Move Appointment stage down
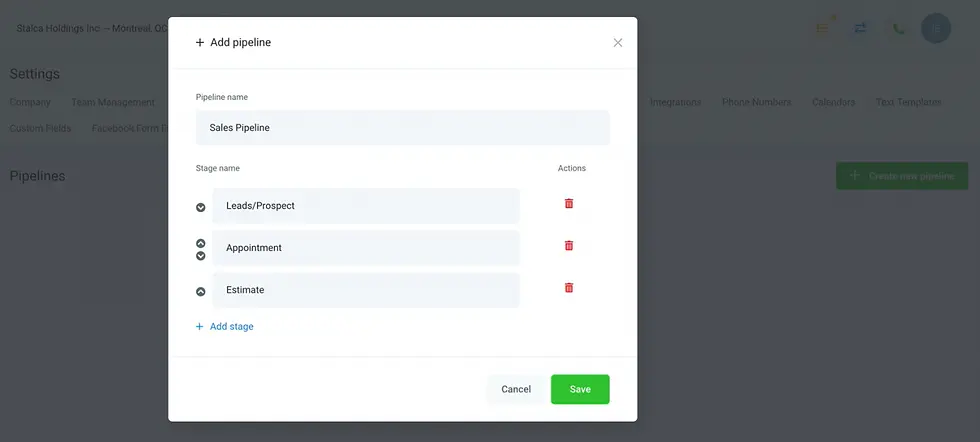 (x=201, y=256)
